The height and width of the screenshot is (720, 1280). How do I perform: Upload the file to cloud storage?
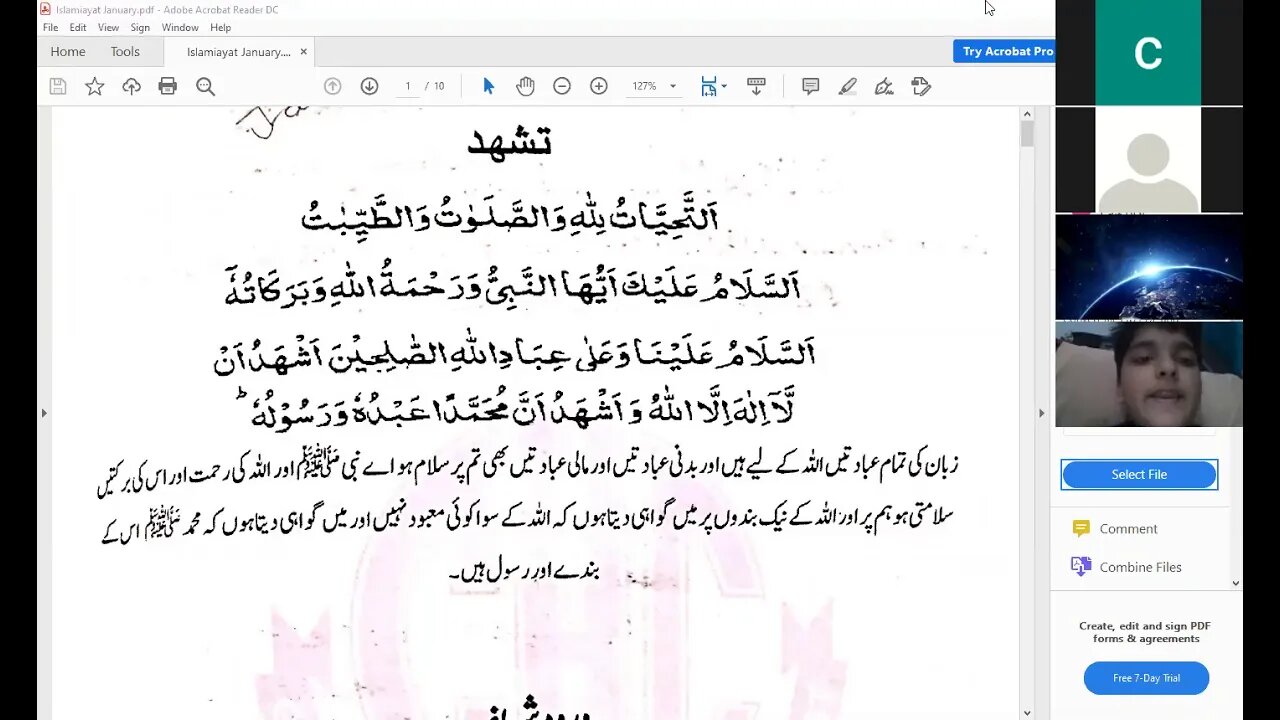click(131, 86)
